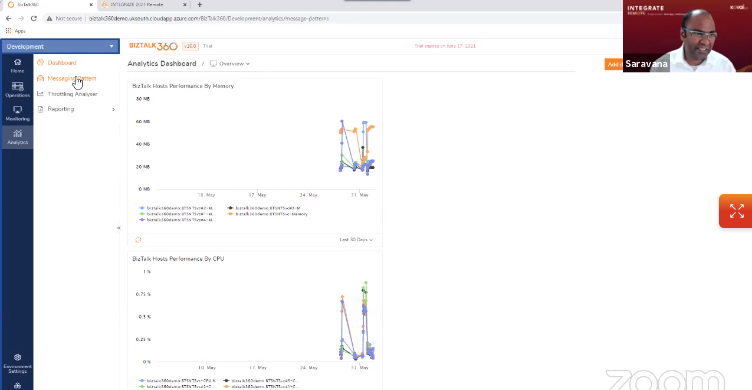
Task: Collapse the side navigation panel arrow
Action: point(118,228)
